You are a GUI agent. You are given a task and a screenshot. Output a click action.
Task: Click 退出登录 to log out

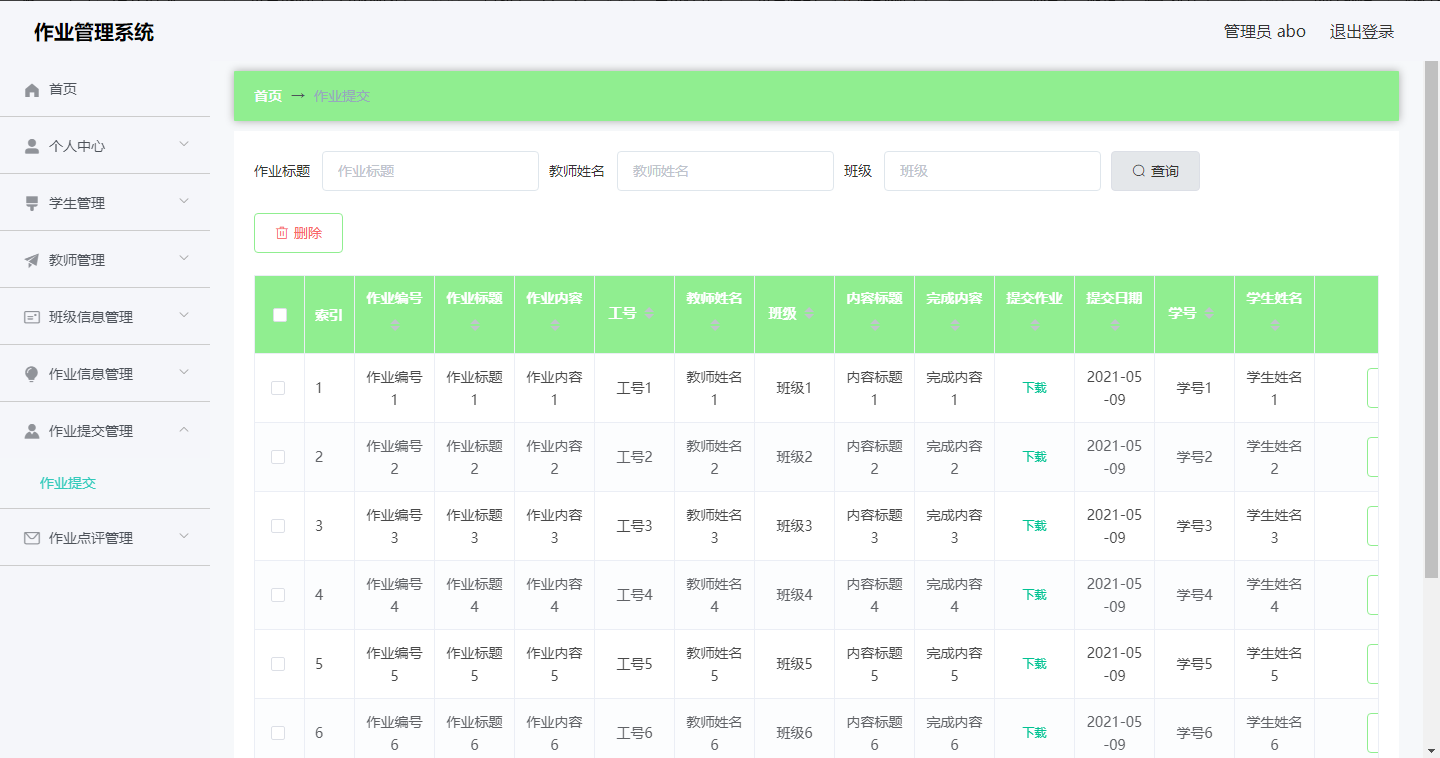pyautogui.click(x=1361, y=32)
